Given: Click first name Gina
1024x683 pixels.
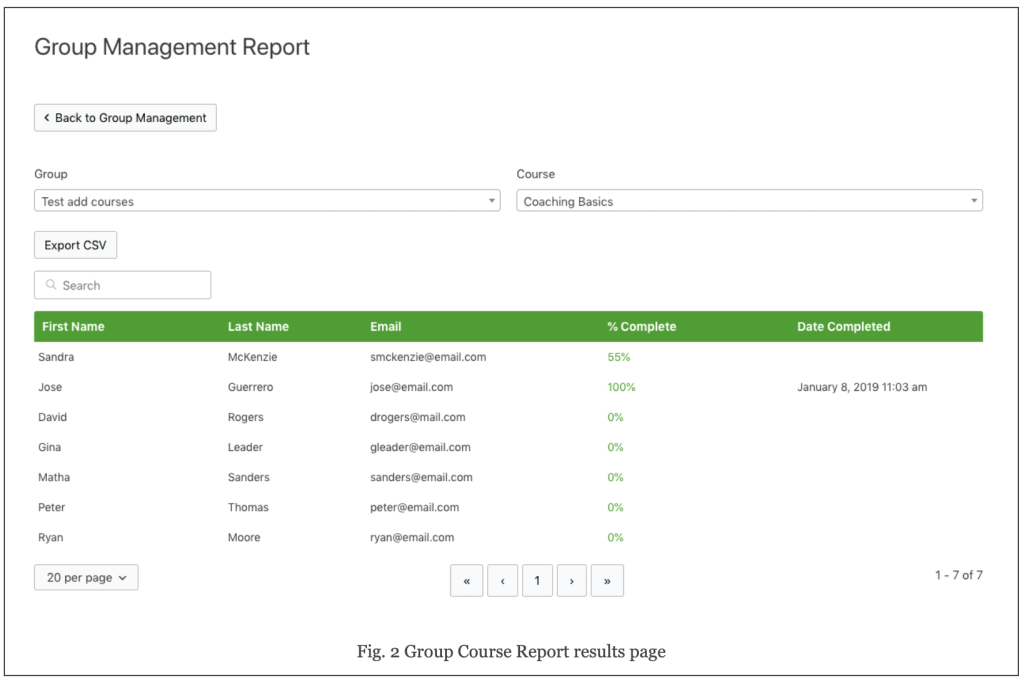Looking at the screenshot, I should (x=50, y=447).
